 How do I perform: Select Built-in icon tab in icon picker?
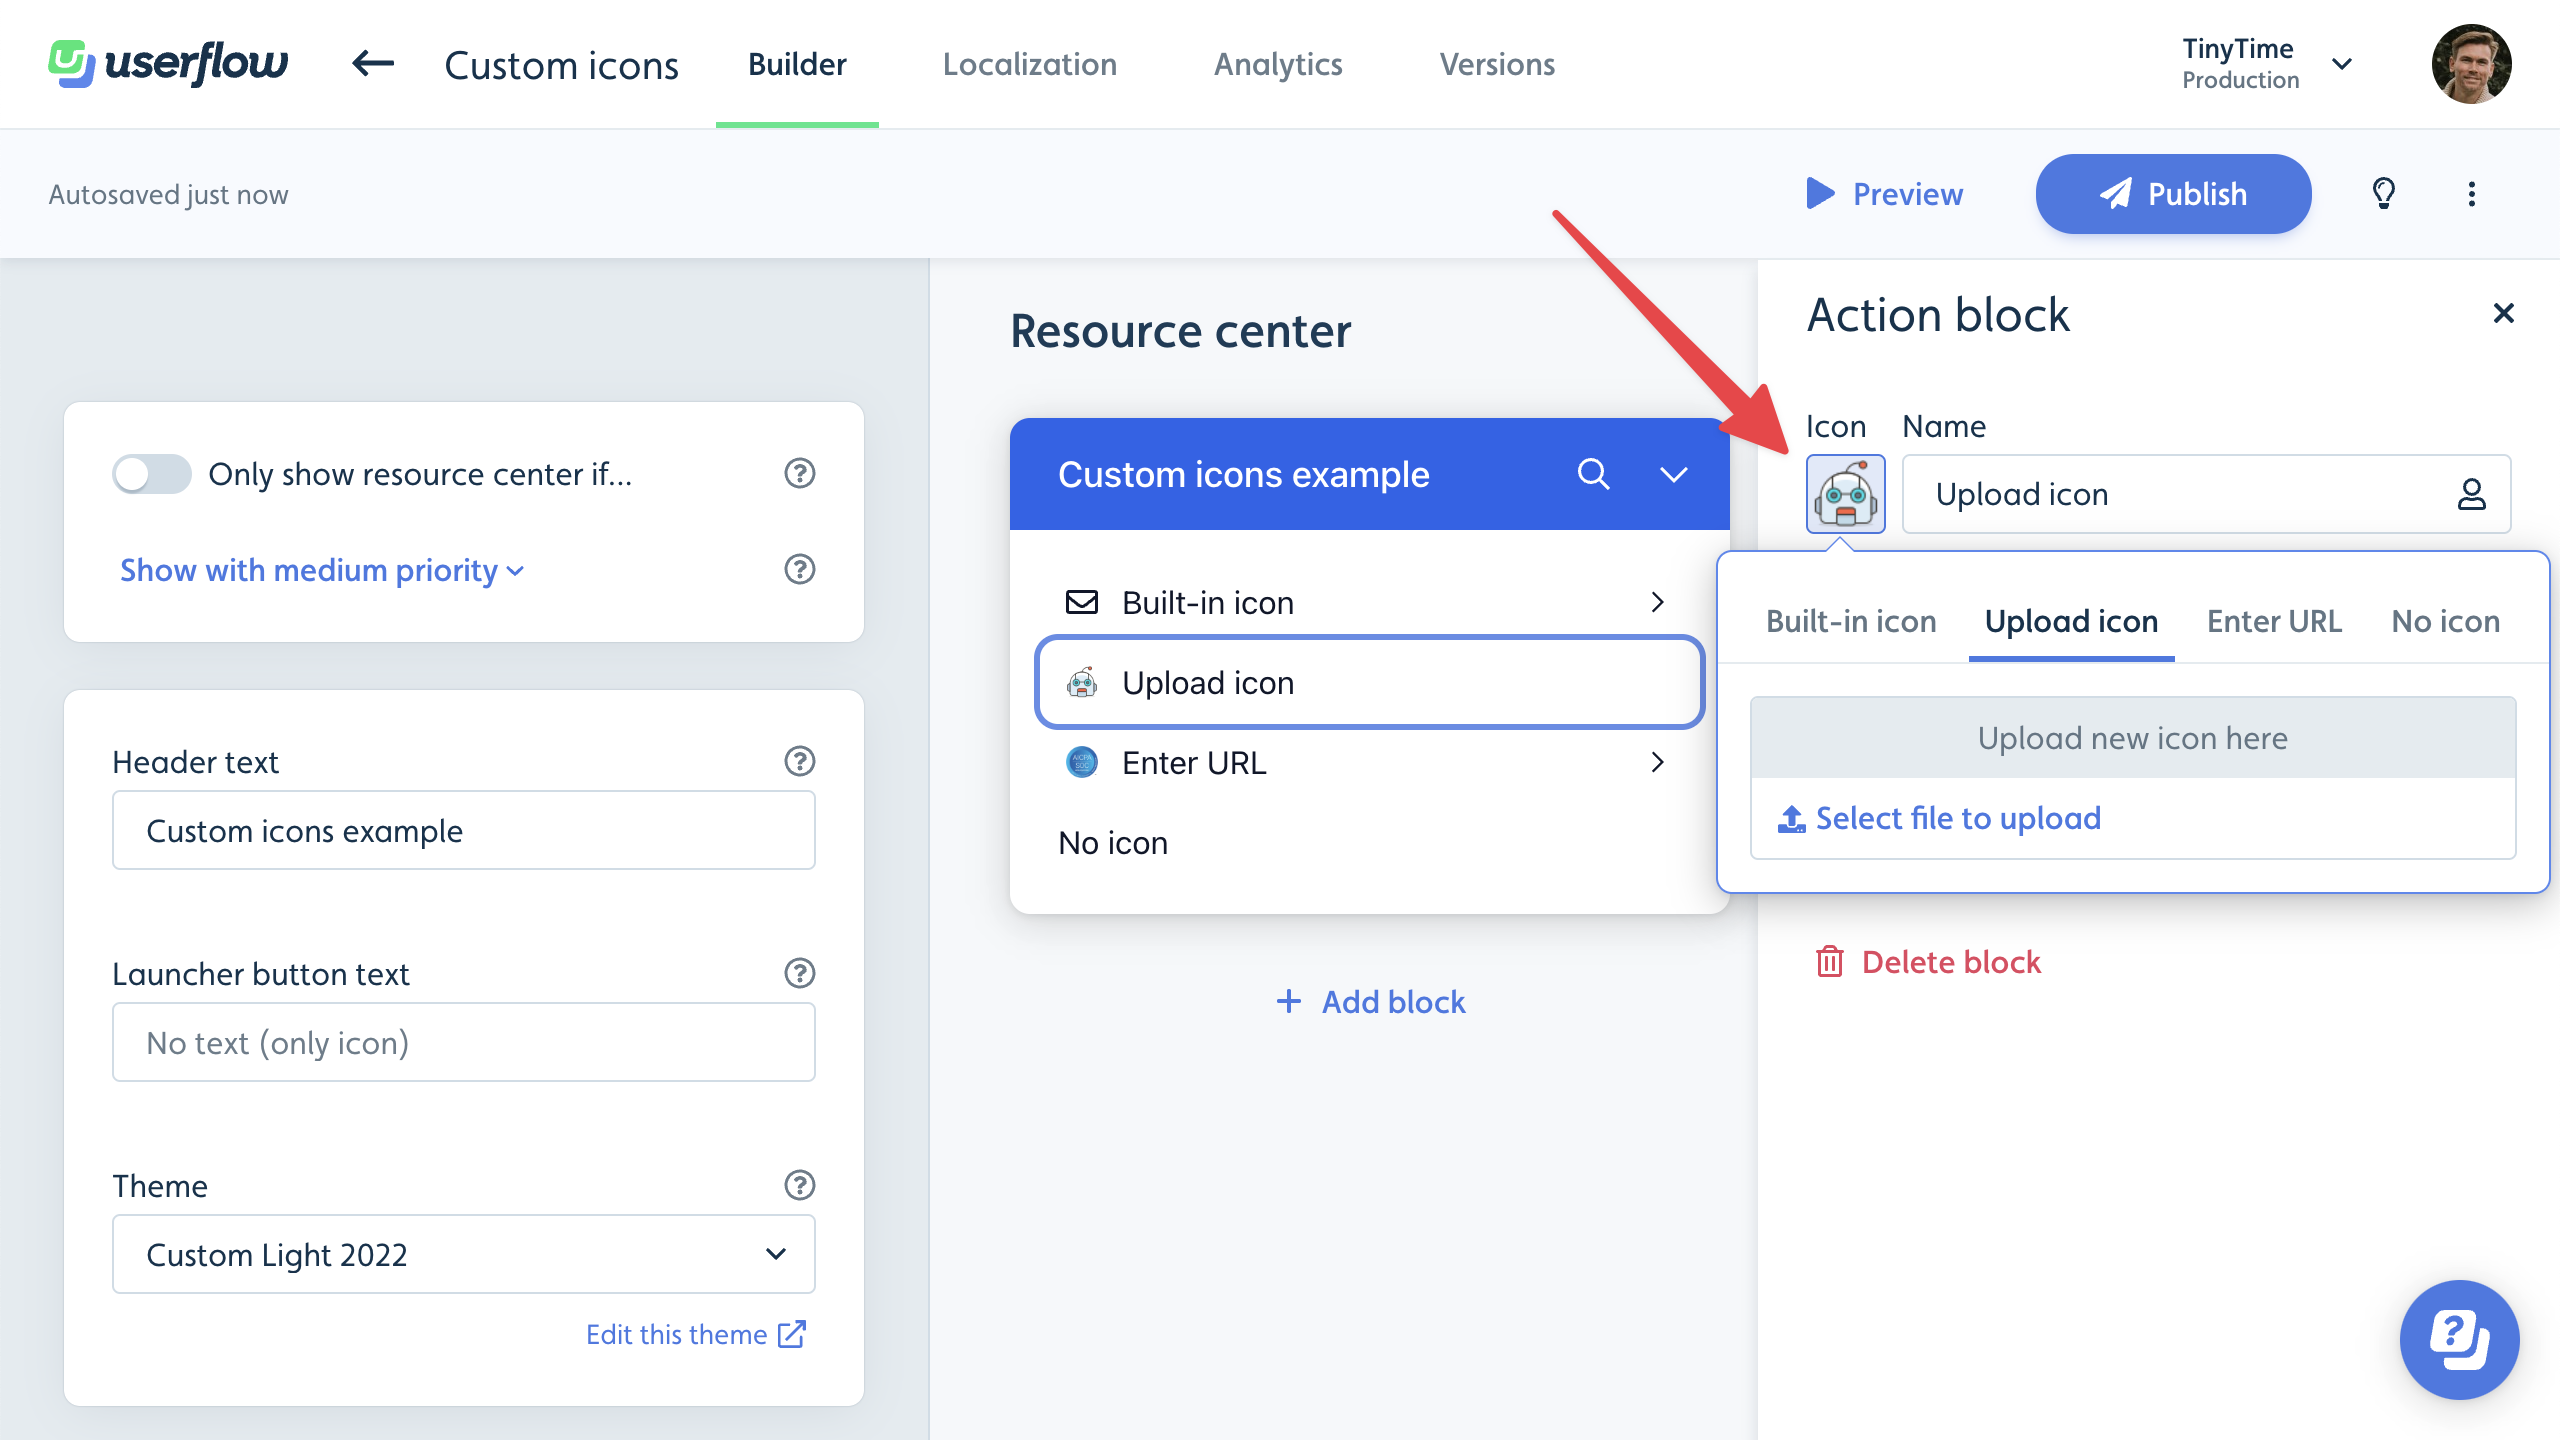pyautogui.click(x=1851, y=621)
